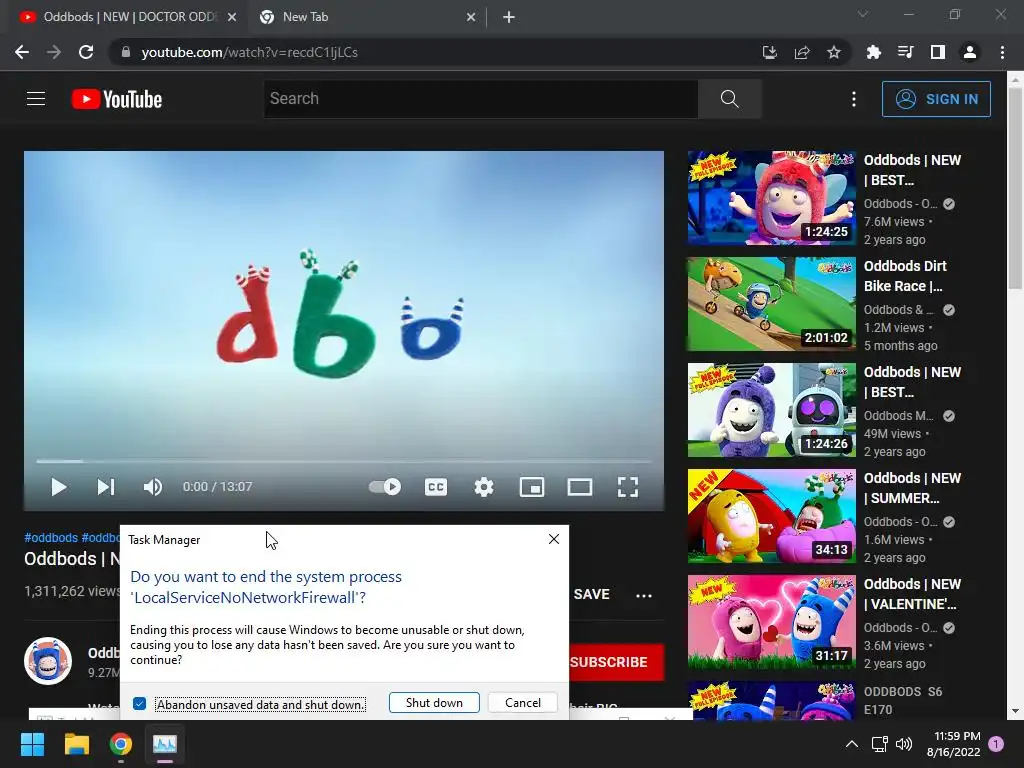Close the Task Manager dialog with X
Viewport: 1024px width, 768px height.
pos(554,539)
